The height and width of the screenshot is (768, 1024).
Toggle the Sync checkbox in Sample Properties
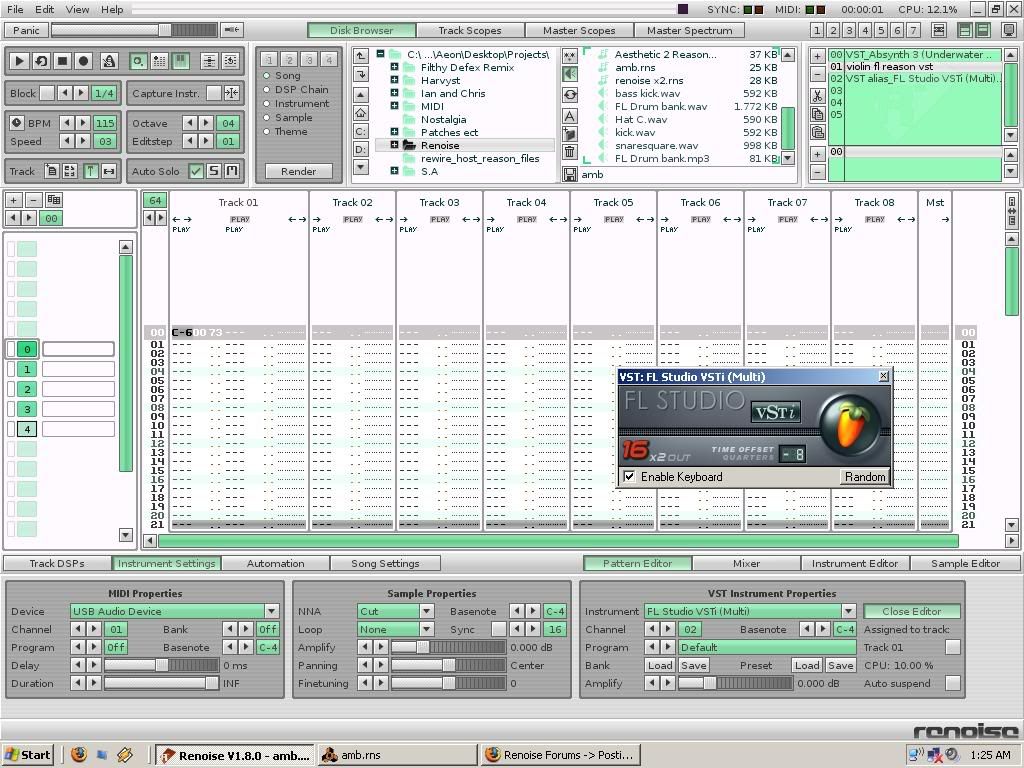pos(499,629)
